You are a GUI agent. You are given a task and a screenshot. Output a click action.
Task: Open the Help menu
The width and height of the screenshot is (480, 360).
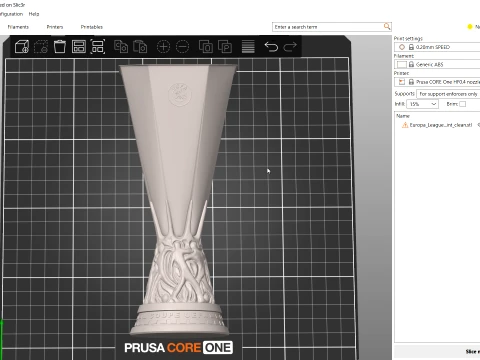click(34, 14)
